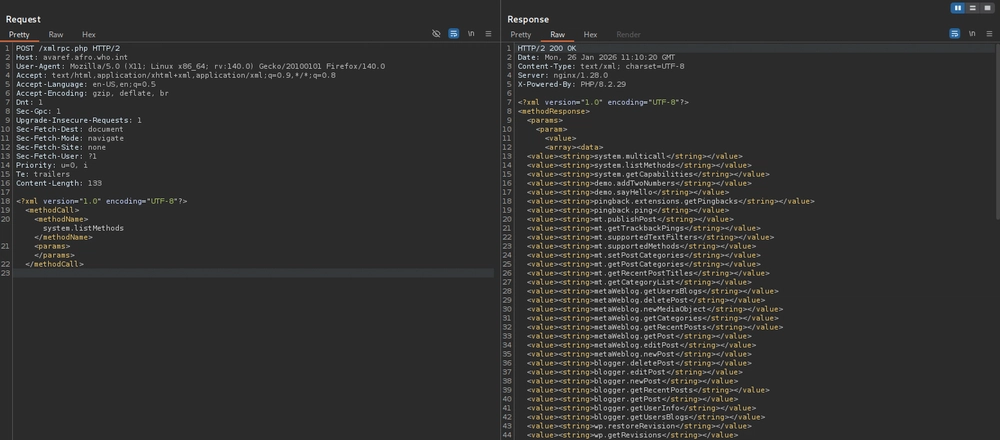This screenshot has width=1000, height=440.
Task: Click the <methodResponse> tag in response
Action: (554, 111)
